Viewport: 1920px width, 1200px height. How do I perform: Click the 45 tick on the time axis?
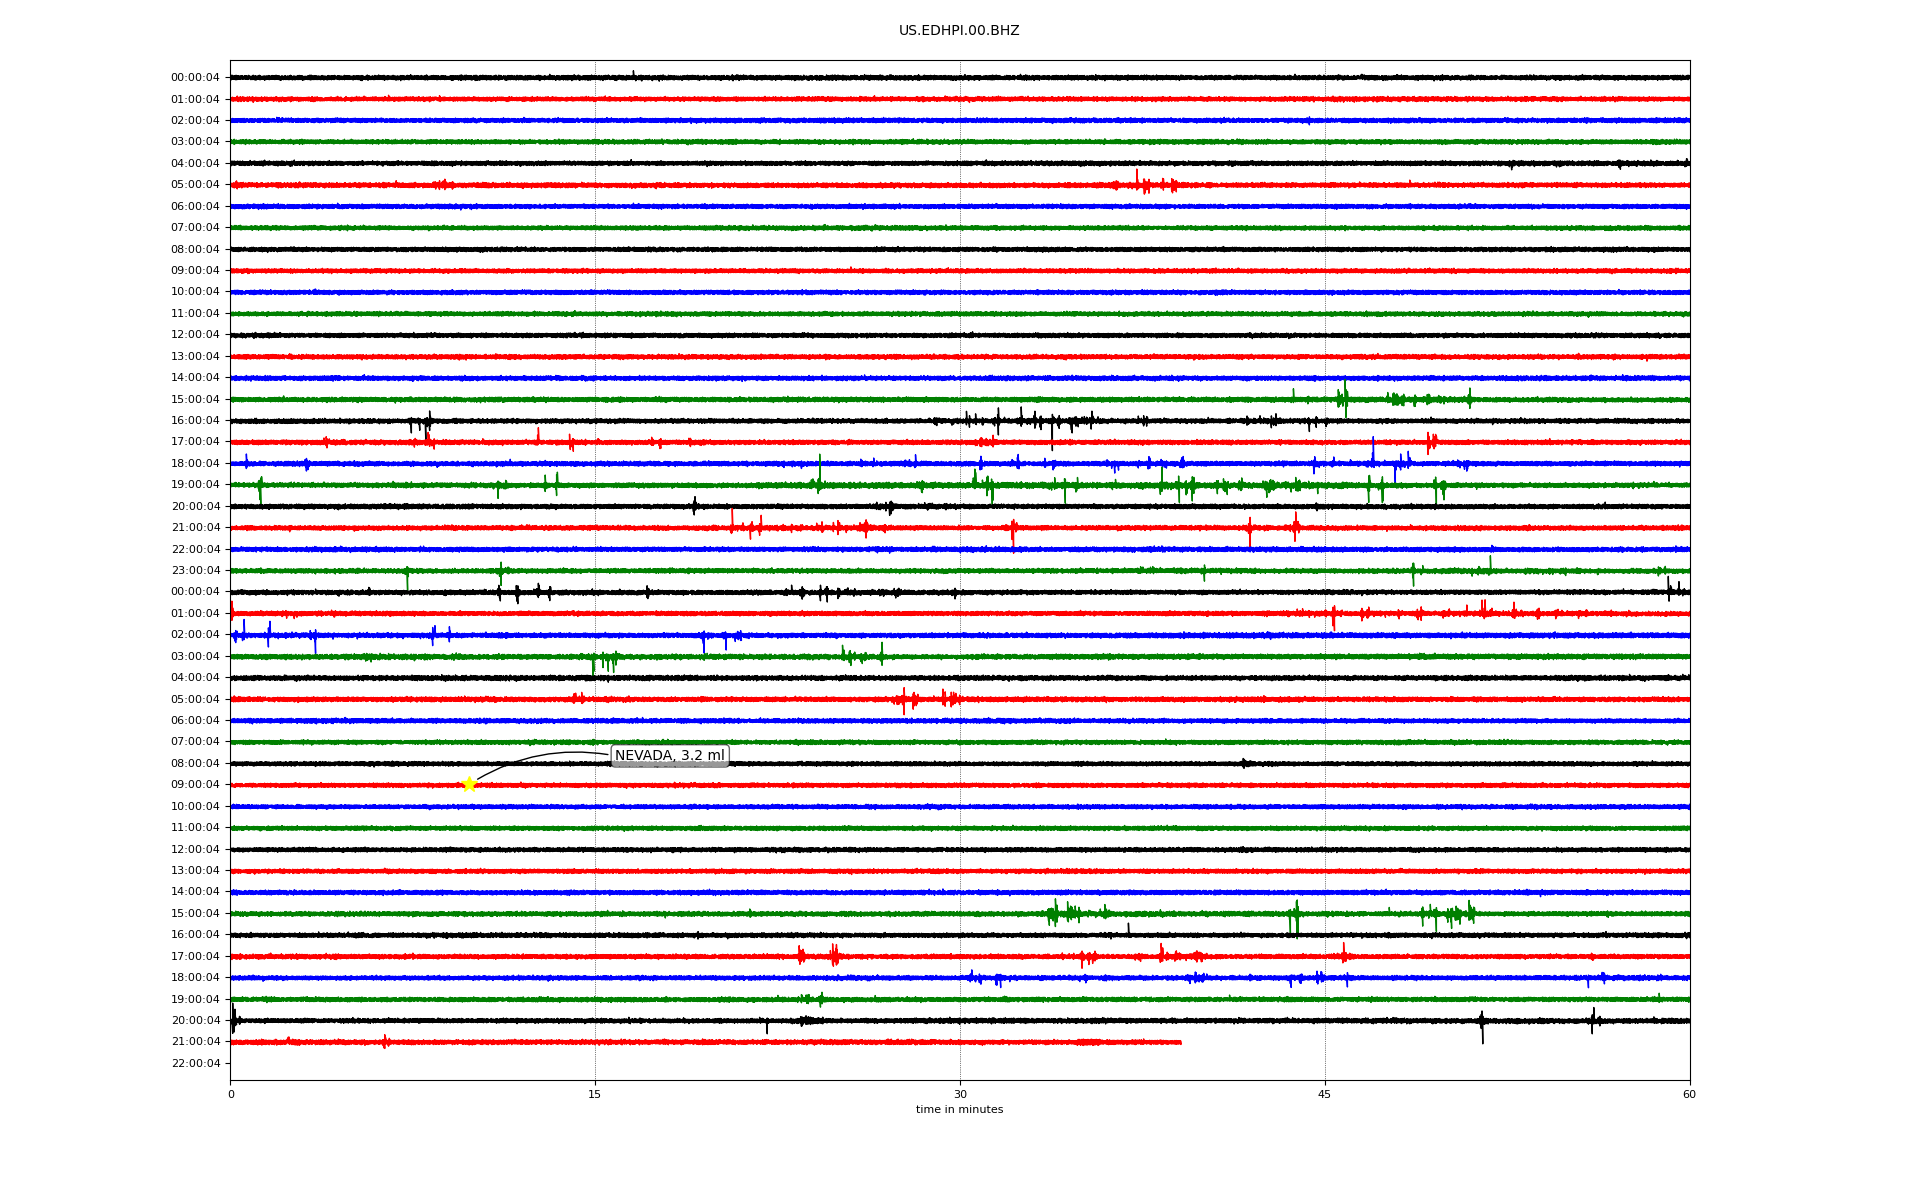tap(1325, 1094)
